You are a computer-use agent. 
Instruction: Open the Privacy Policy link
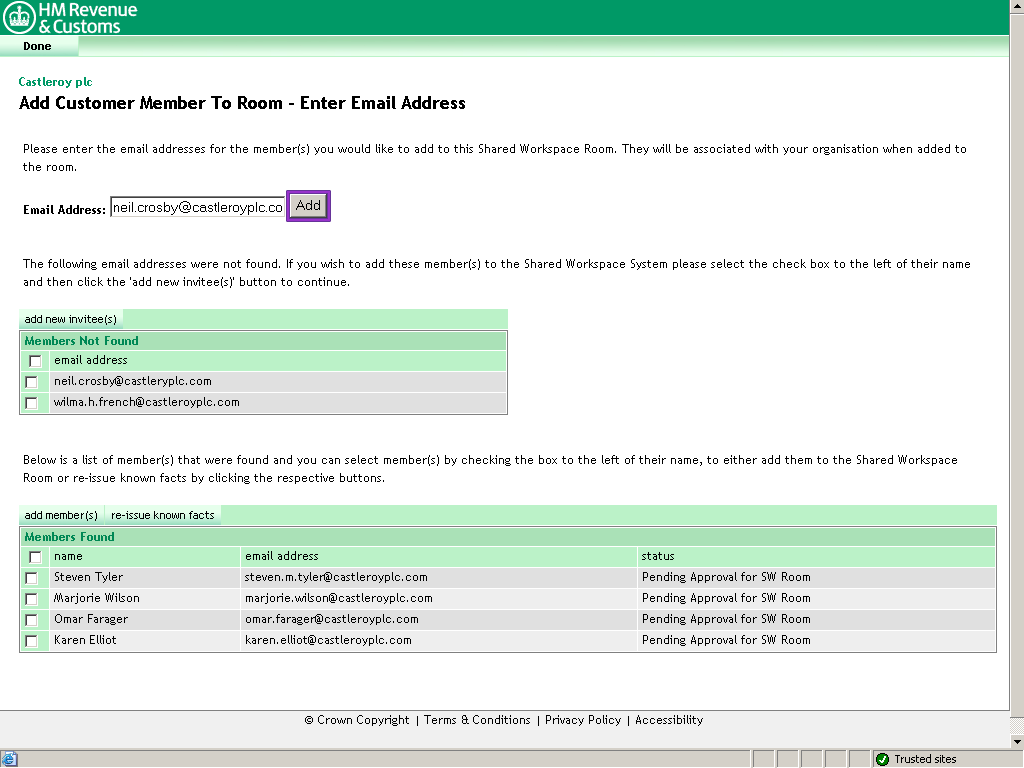pos(583,720)
